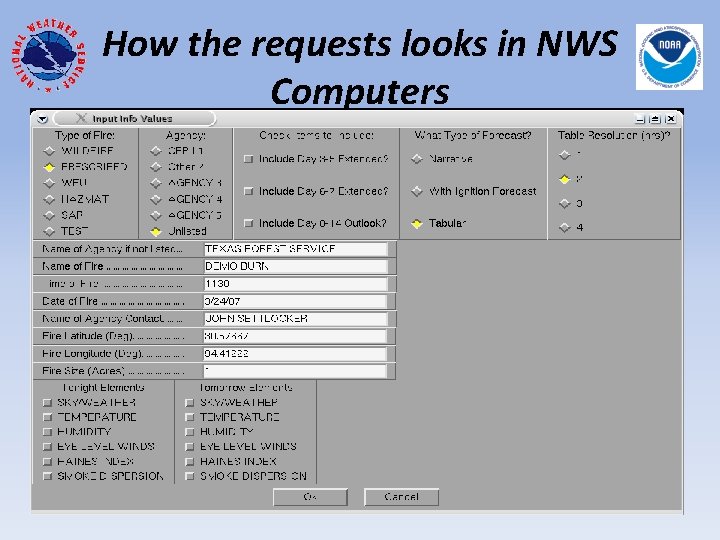
Task: Click the Type of Fire heading
Action: pyautogui.click(x=85, y=135)
